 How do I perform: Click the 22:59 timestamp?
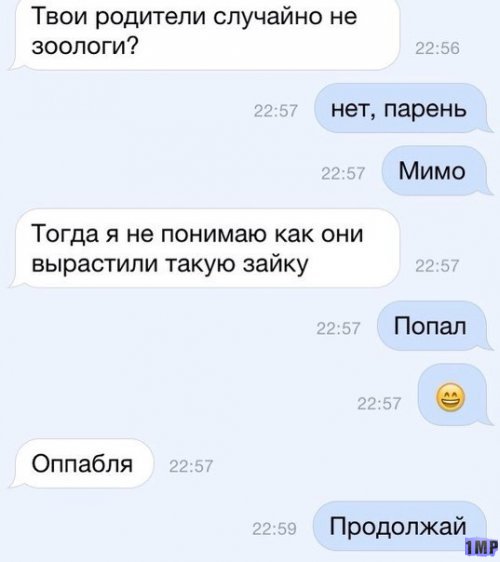point(274,529)
